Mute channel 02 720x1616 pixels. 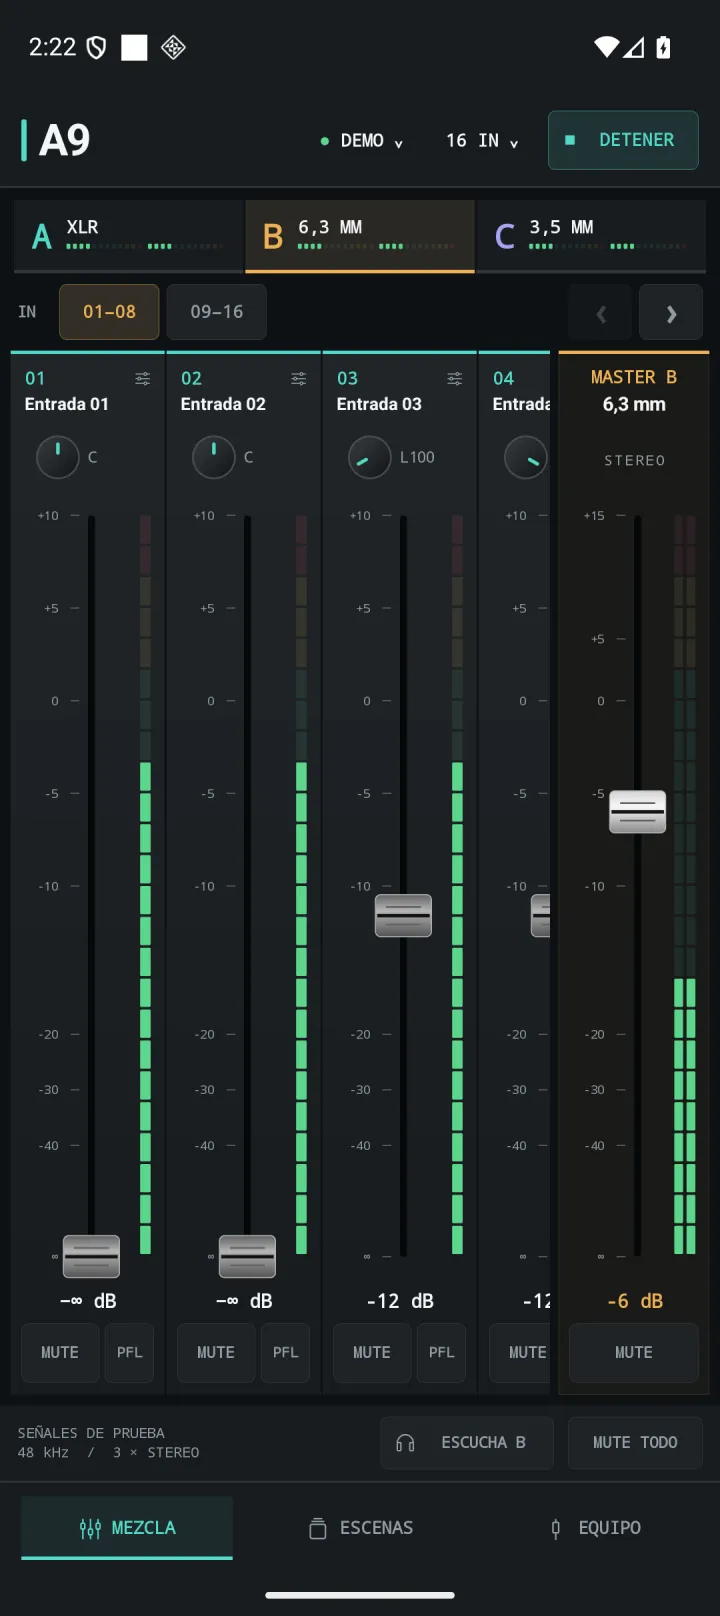click(216, 1352)
